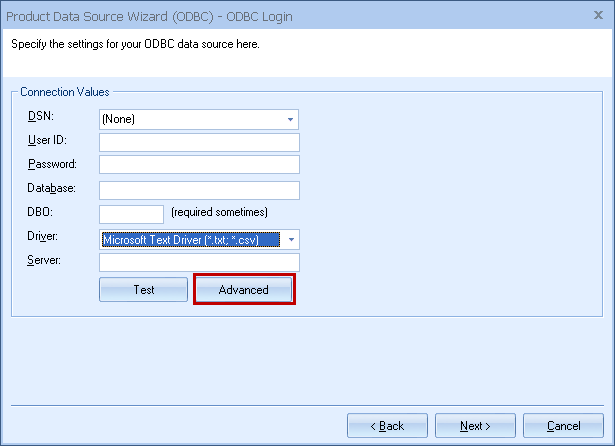Viewport: 615px width, 446px height.
Task: Click the '(required sometimes)' note
Action: [x=219, y=213]
